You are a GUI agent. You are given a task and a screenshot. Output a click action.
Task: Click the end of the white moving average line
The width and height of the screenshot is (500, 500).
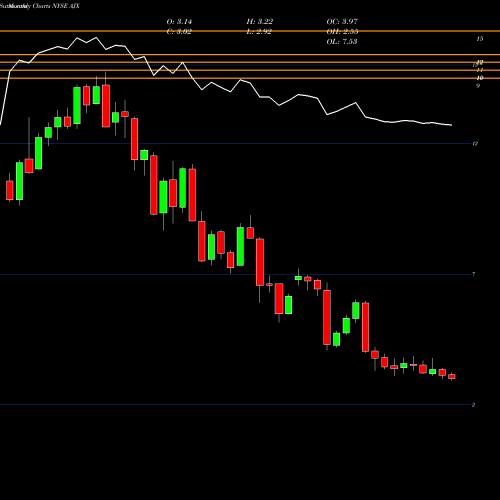click(451, 125)
